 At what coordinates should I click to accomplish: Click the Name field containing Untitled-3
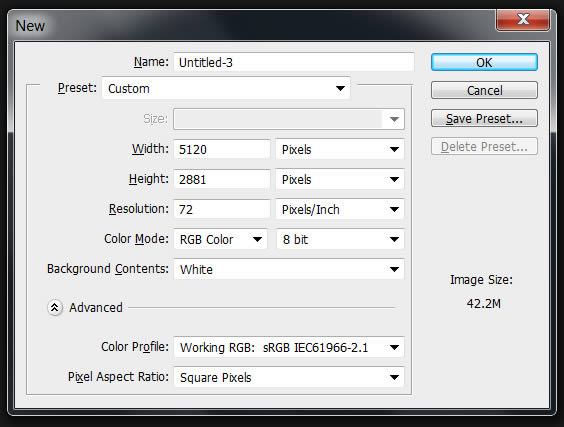pyautogui.click(x=294, y=62)
